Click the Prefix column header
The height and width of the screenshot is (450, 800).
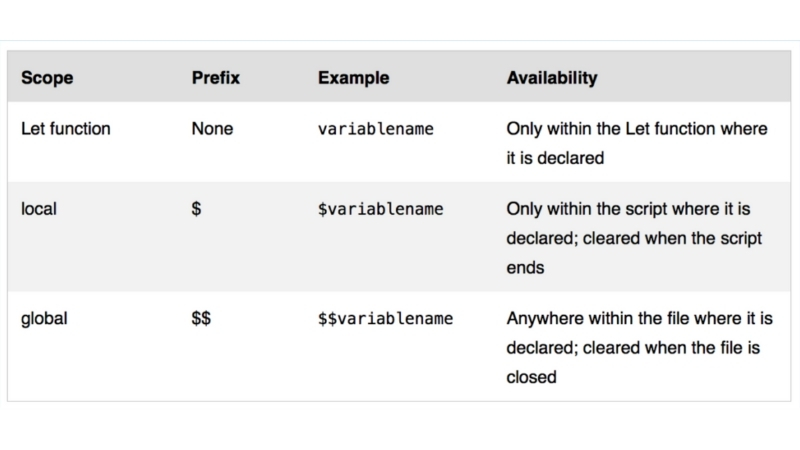pyautogui.click(x=214, y=77)
